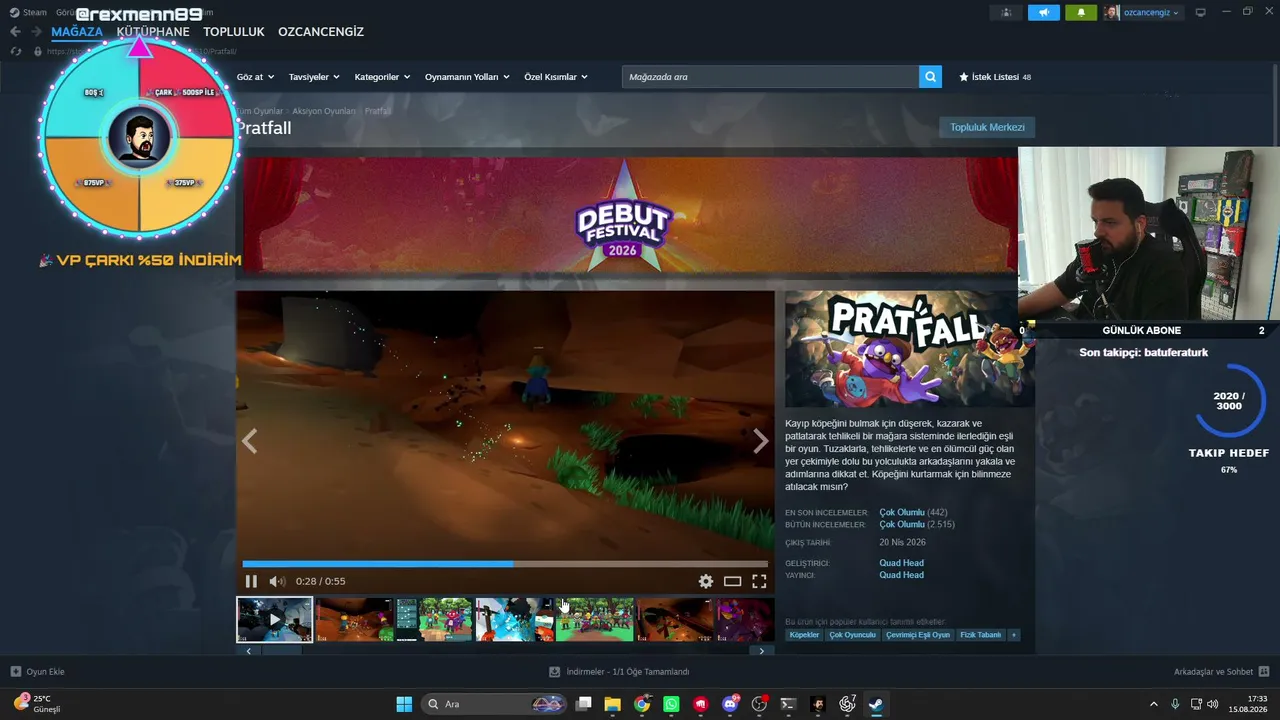Open ChatGPT icon in taskbar
The height and width of the screenshot is (720, 1280).
pos(847,704)
